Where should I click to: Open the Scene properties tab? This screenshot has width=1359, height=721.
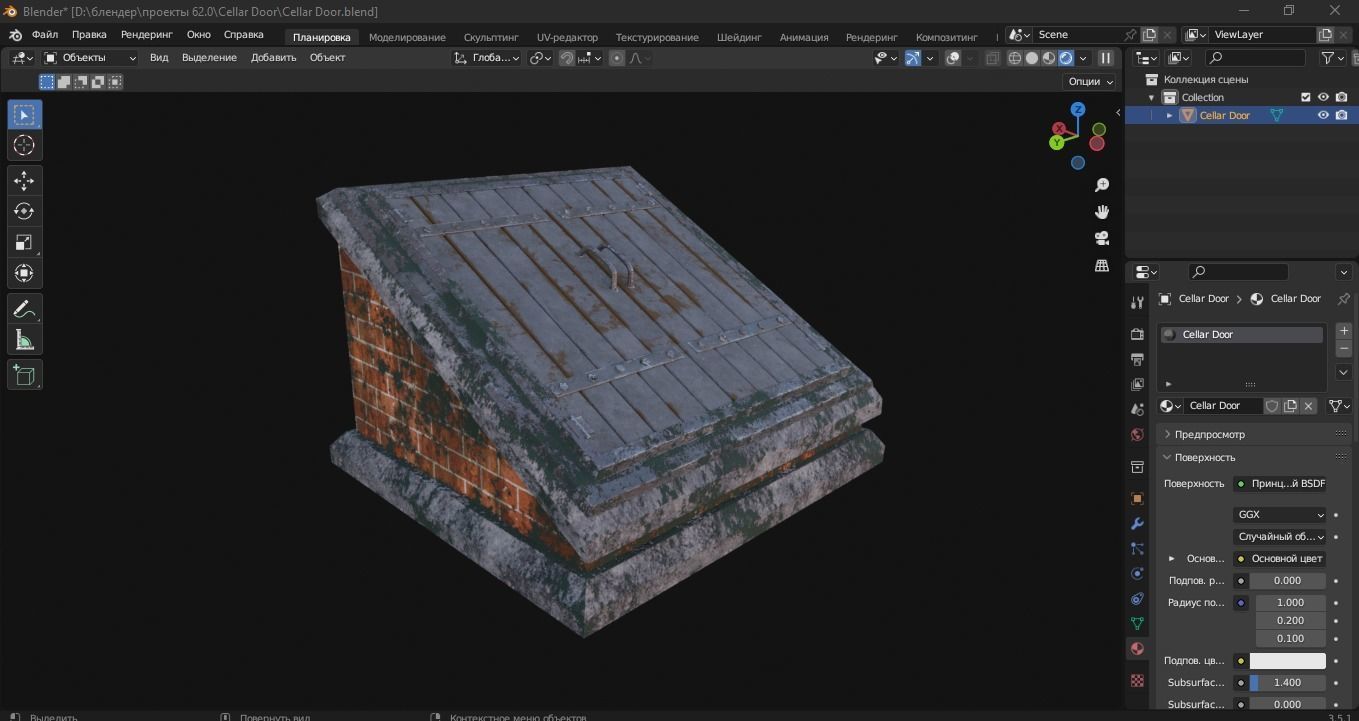click(x=1137, y=409)
